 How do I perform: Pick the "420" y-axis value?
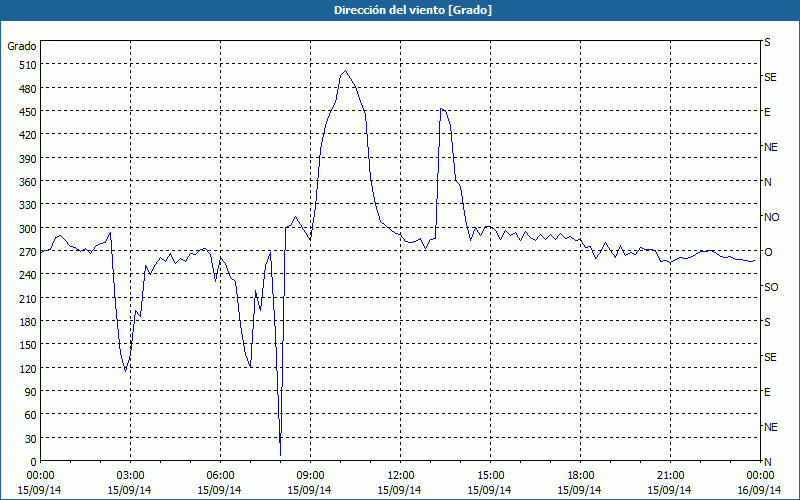(28, 136)
